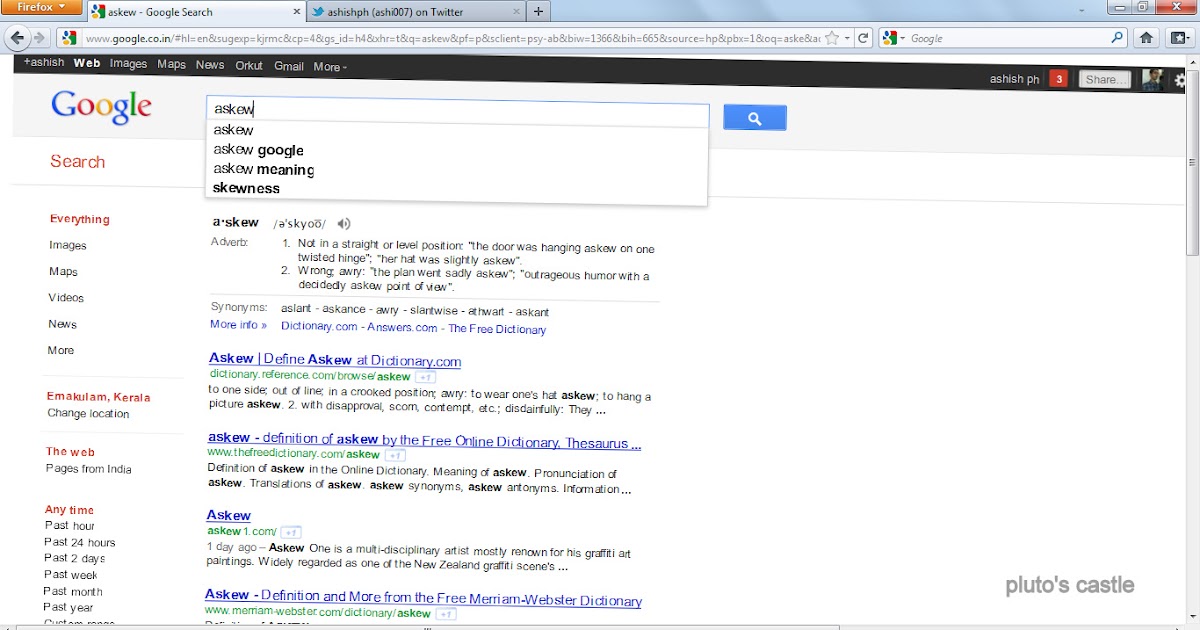Click the blue Google search button

[755, 118]
